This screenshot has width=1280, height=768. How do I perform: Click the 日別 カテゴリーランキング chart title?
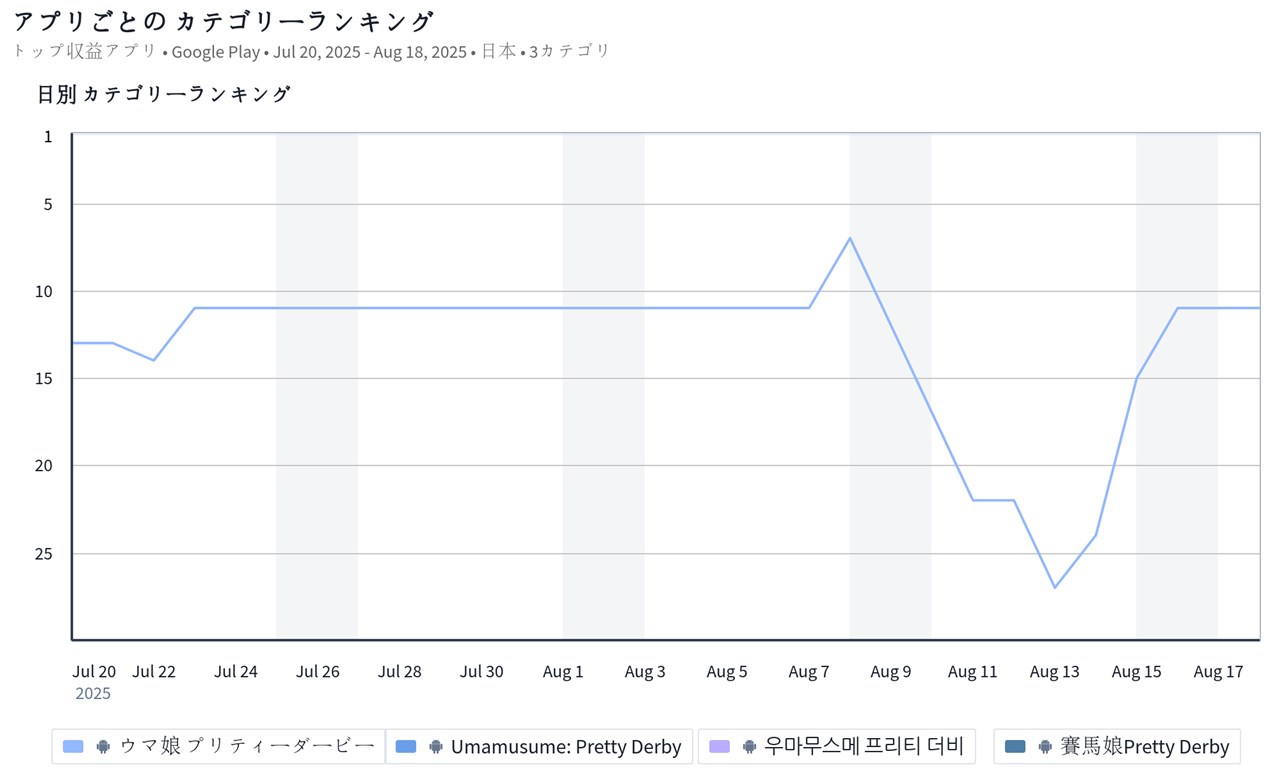[164, 95]
